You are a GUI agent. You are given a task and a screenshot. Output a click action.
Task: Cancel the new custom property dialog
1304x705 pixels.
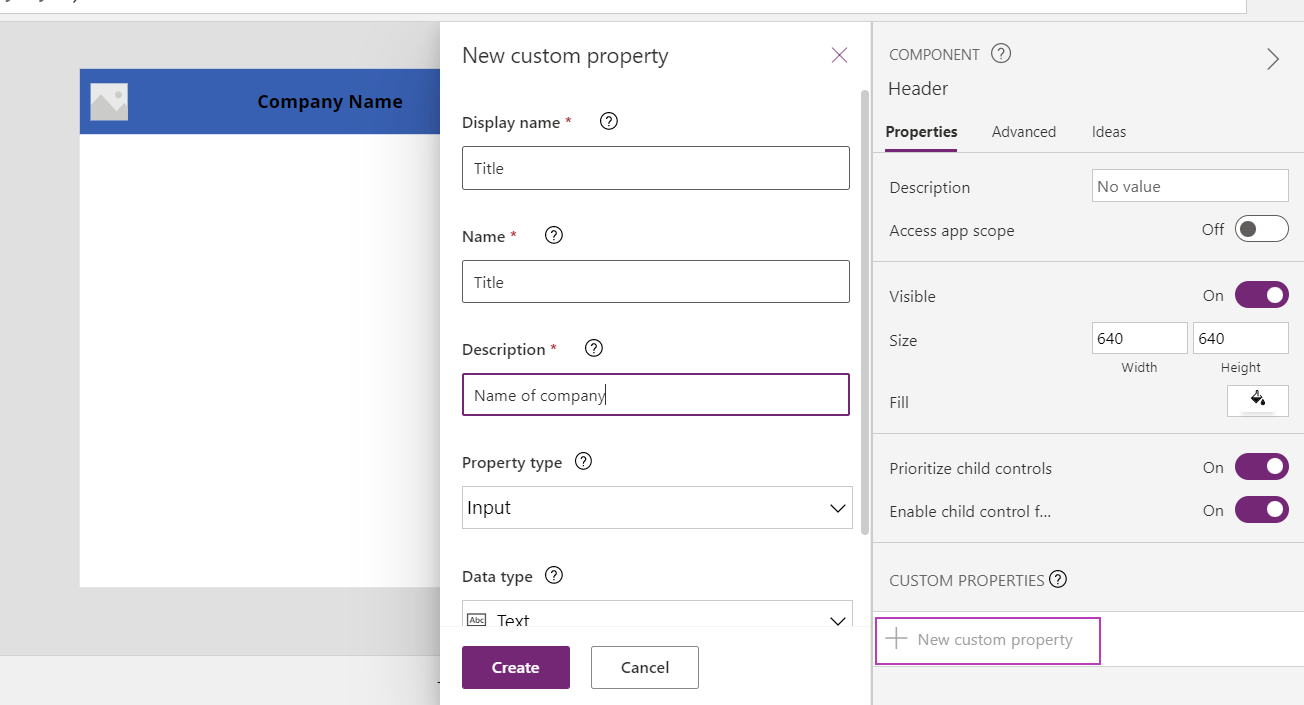click(644, 667)
